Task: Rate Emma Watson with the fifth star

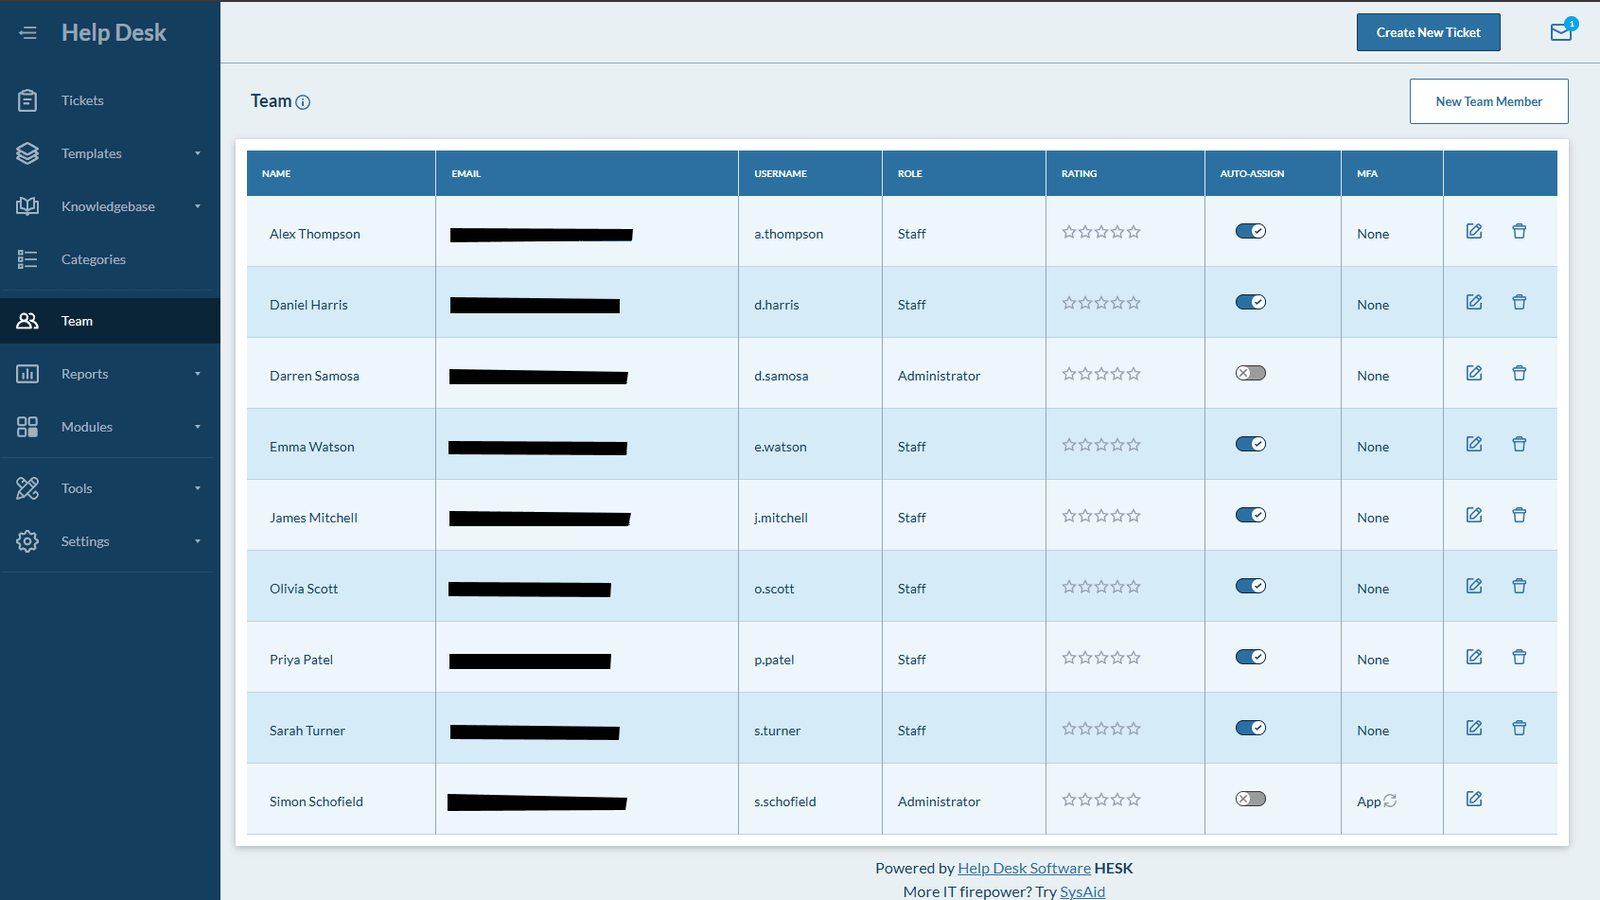Action: (1134, 445)
